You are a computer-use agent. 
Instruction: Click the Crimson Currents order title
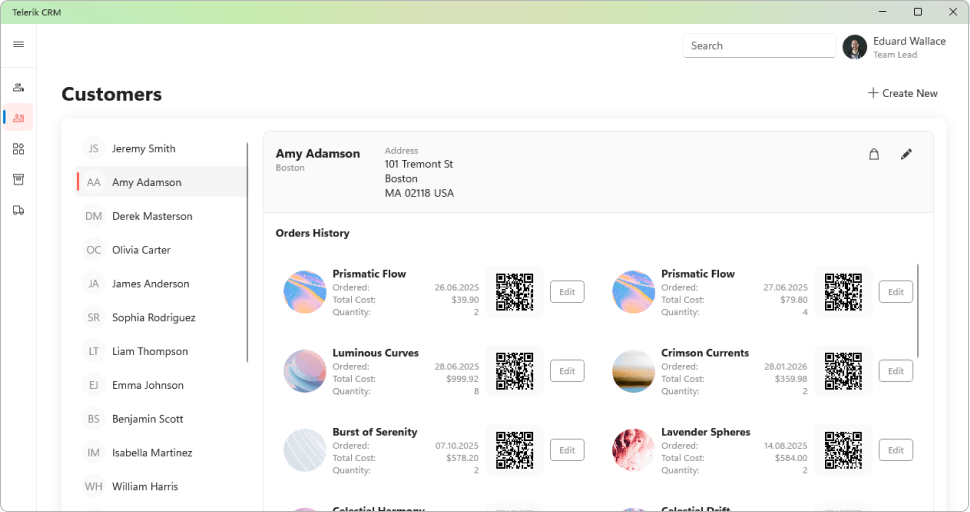(705, 352)
